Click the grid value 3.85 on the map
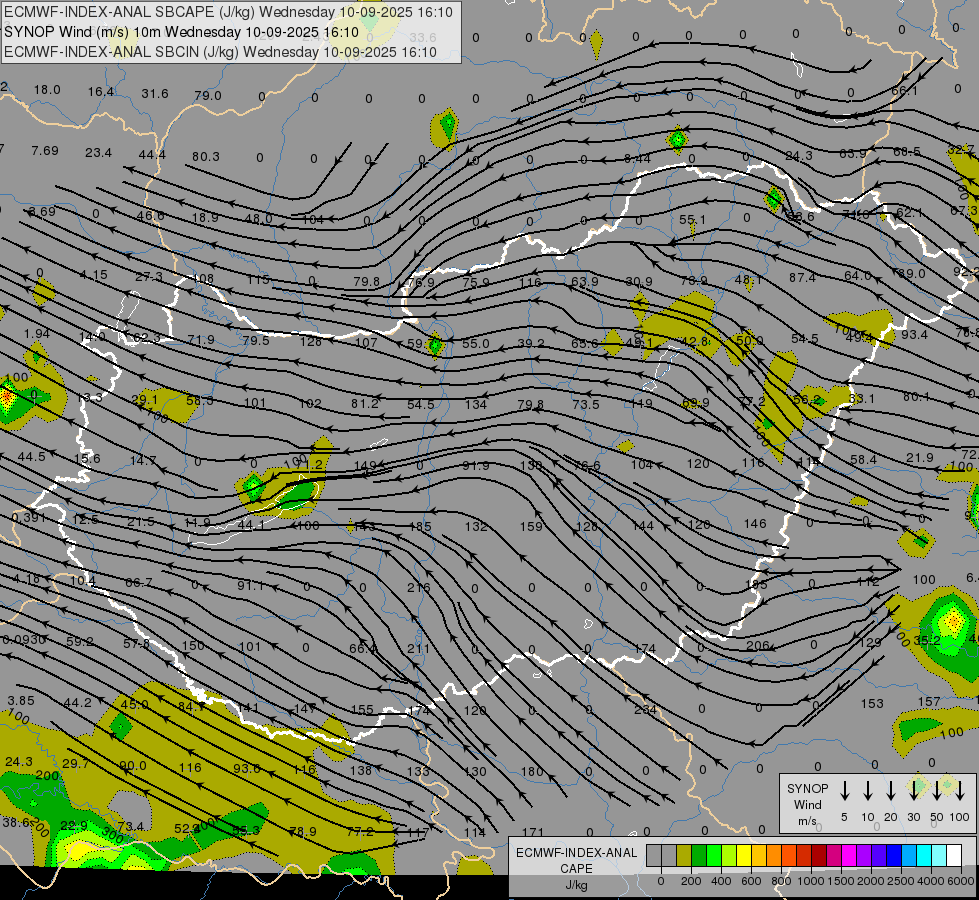The height and width of the screenshot is (900, 979). (x=21, y=701)
